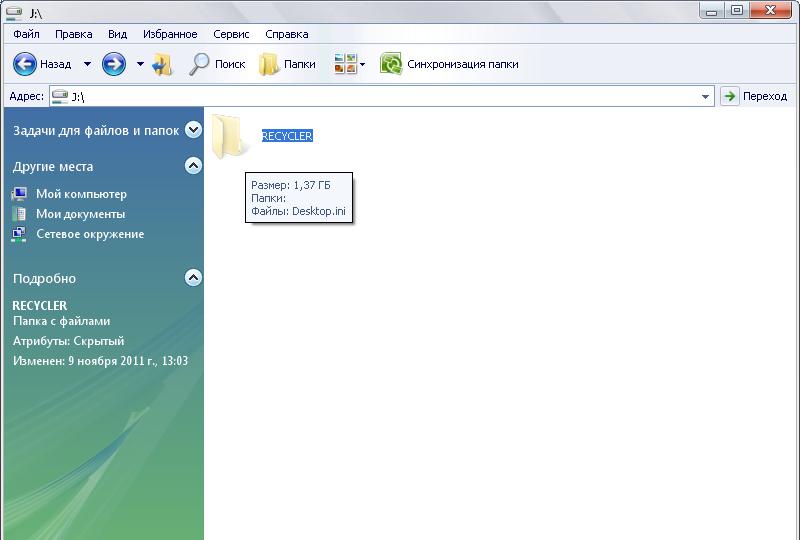Open the Forward history dropdown arrow
The width and height of the screenshot is (800, 540).
[140, 64]
